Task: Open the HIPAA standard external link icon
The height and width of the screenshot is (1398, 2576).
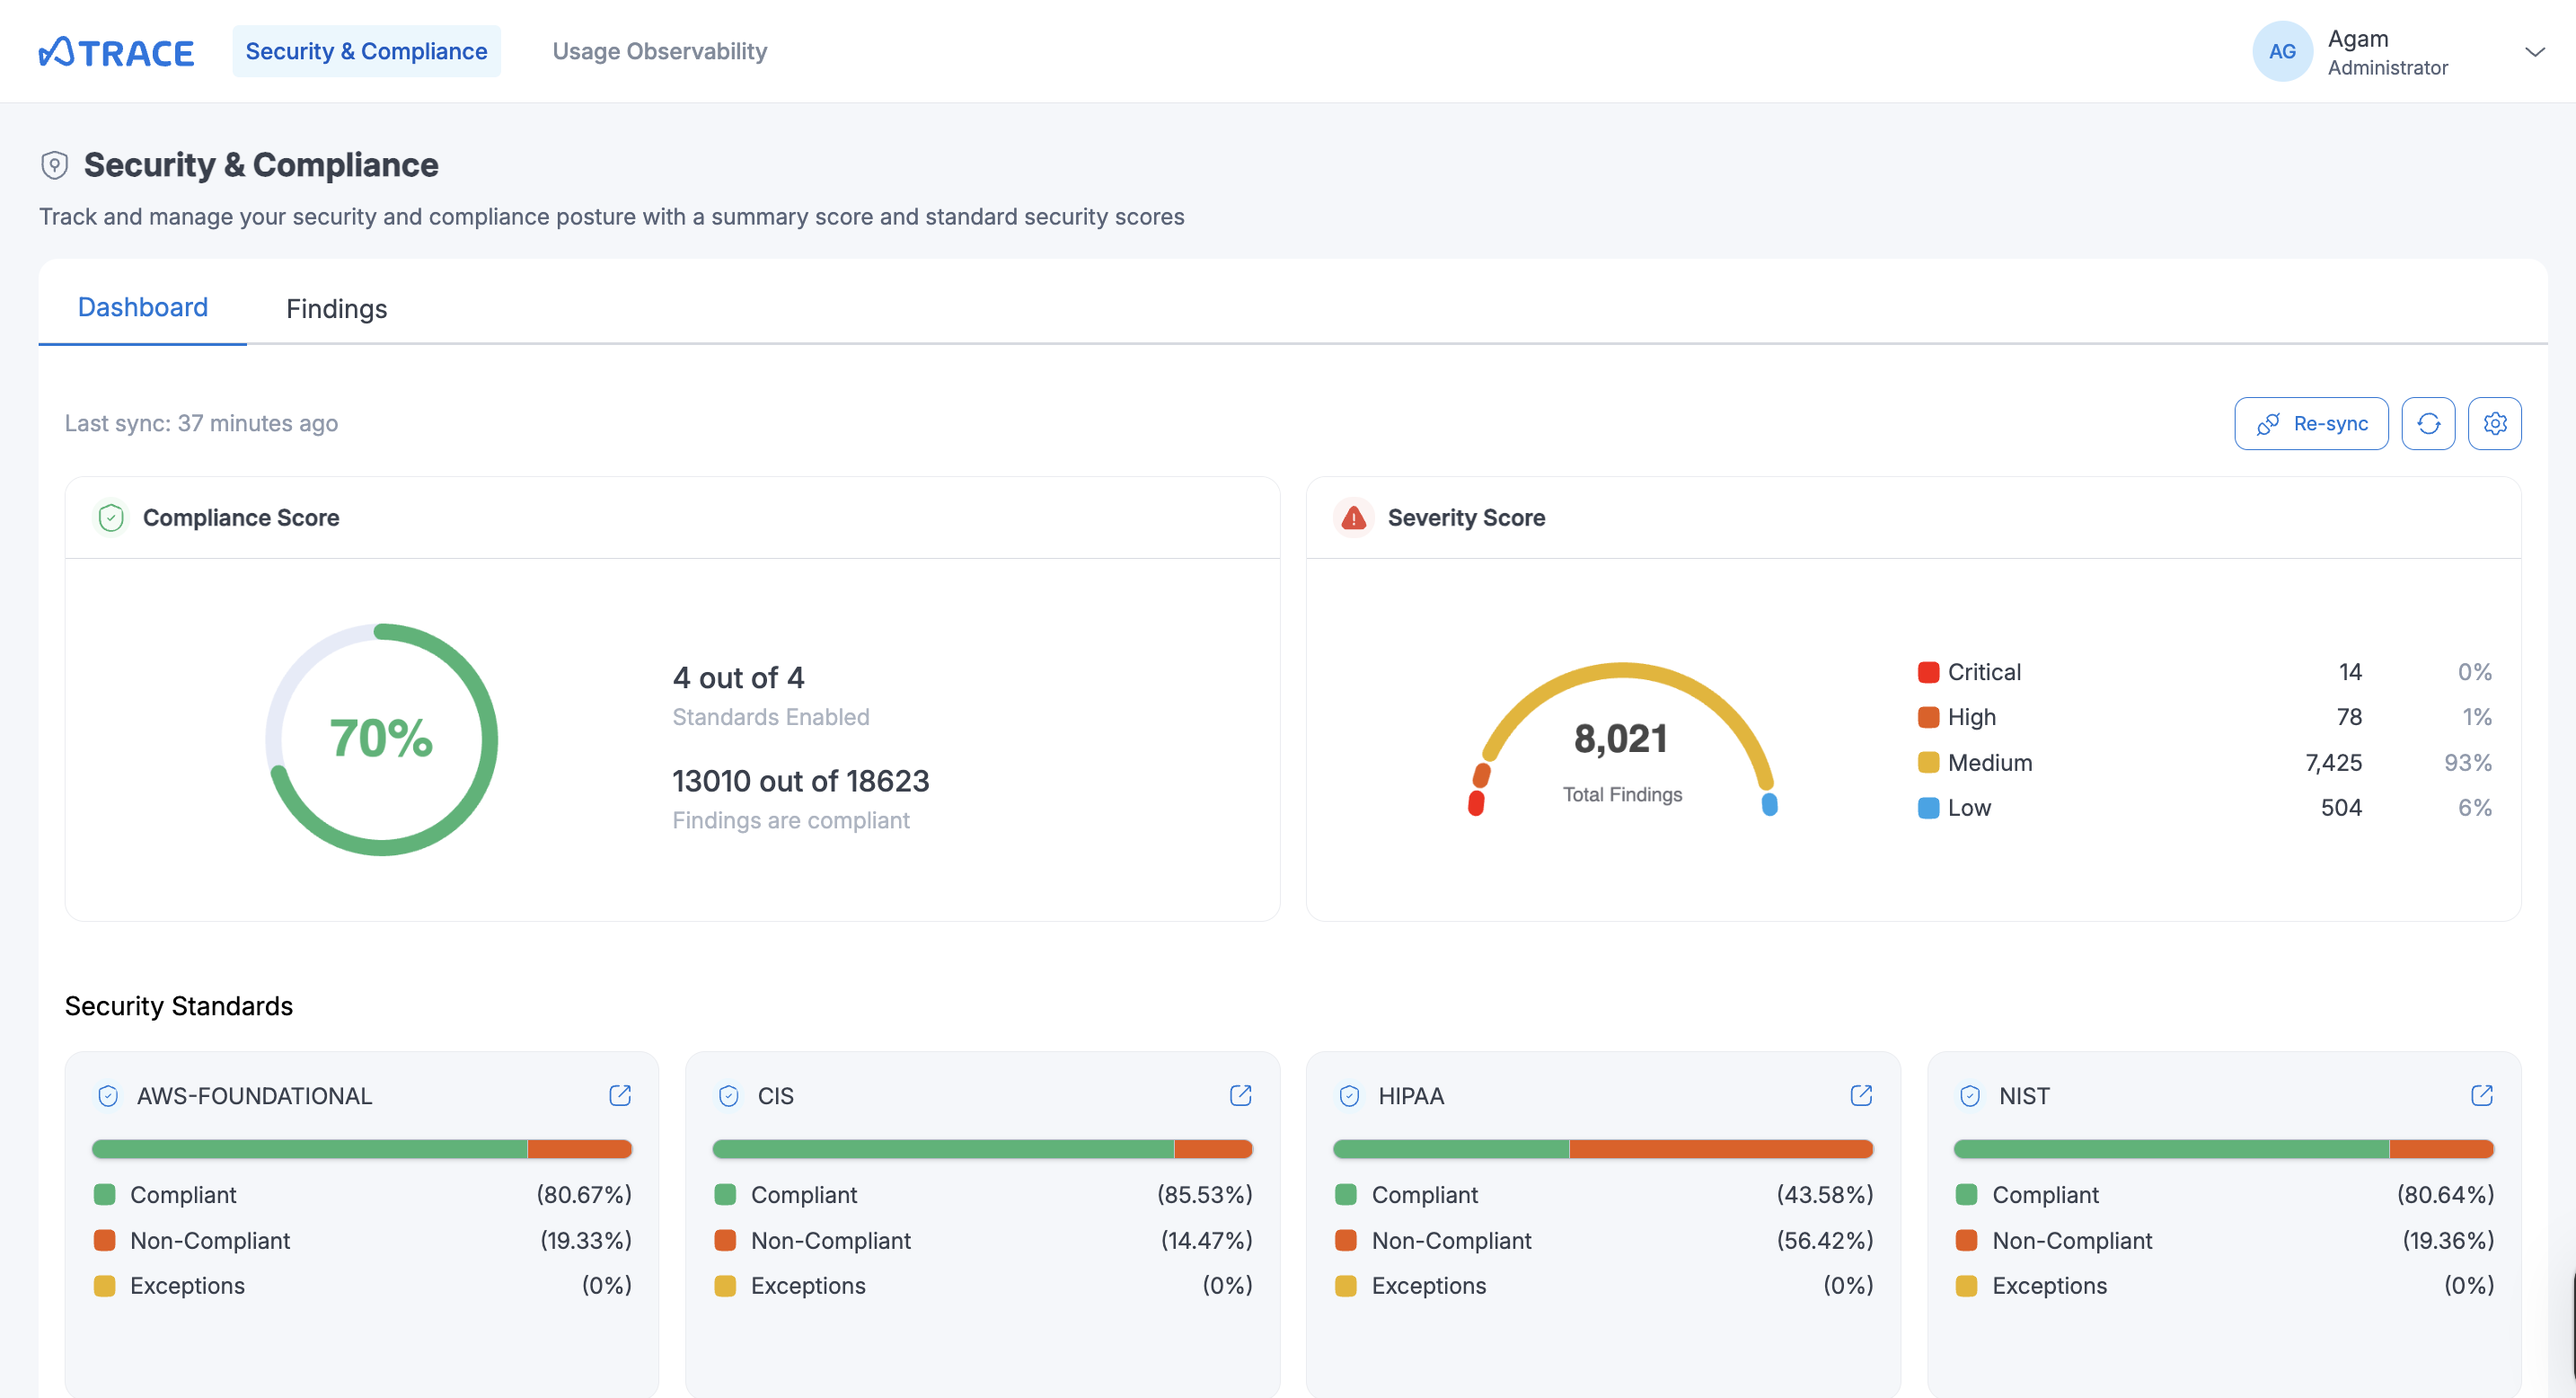Action: [1860, 1095]
